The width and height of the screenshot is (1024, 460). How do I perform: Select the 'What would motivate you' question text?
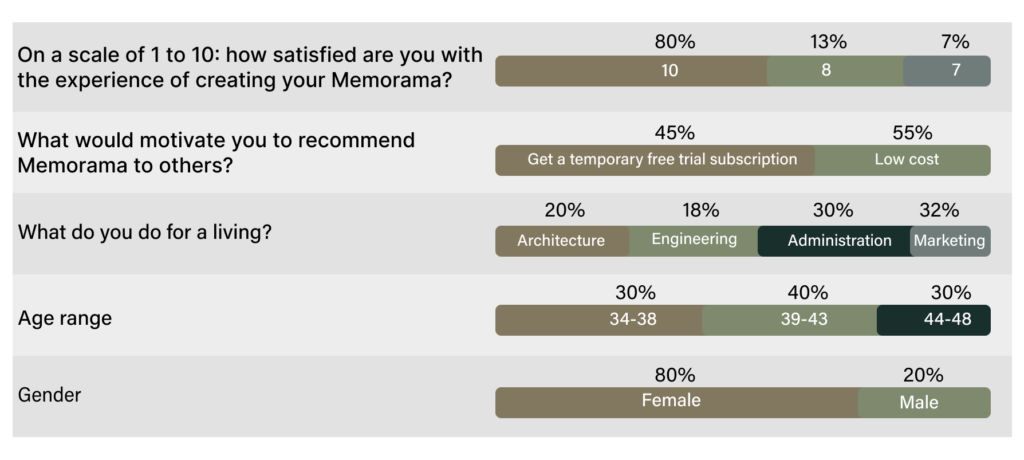click(216, 153)
